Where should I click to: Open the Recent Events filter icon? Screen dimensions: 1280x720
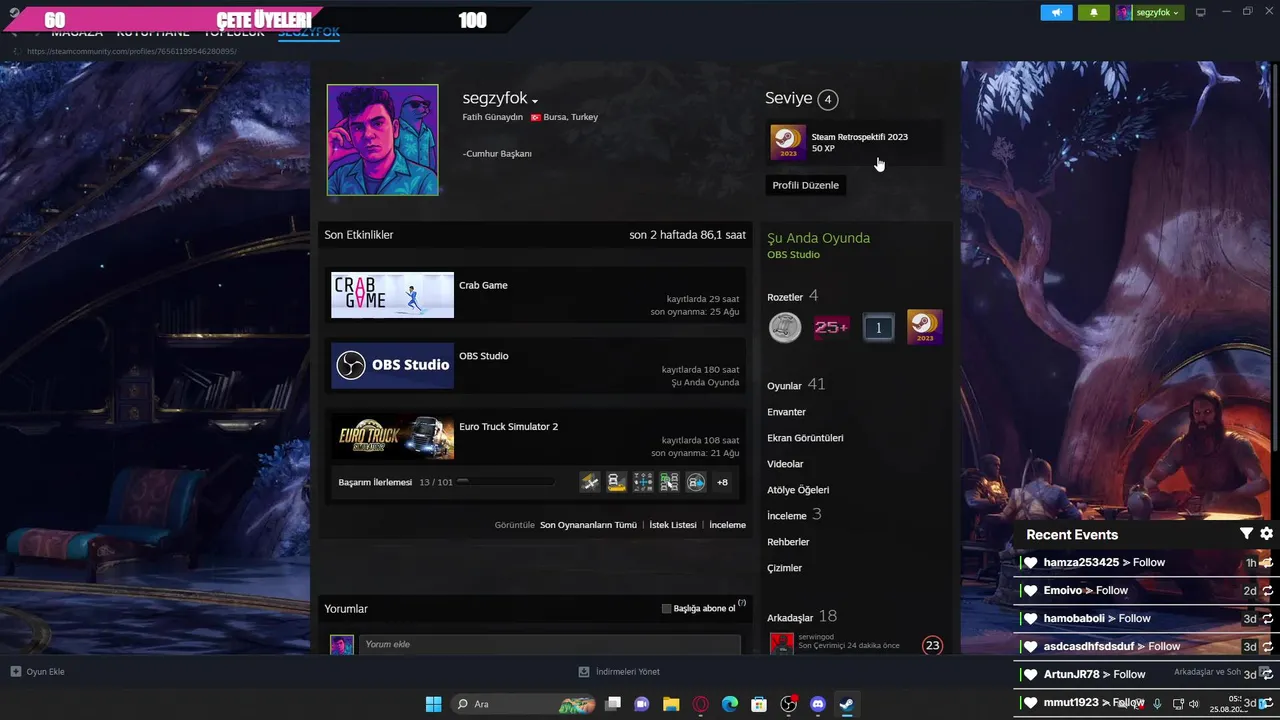tap(1246, 534)
